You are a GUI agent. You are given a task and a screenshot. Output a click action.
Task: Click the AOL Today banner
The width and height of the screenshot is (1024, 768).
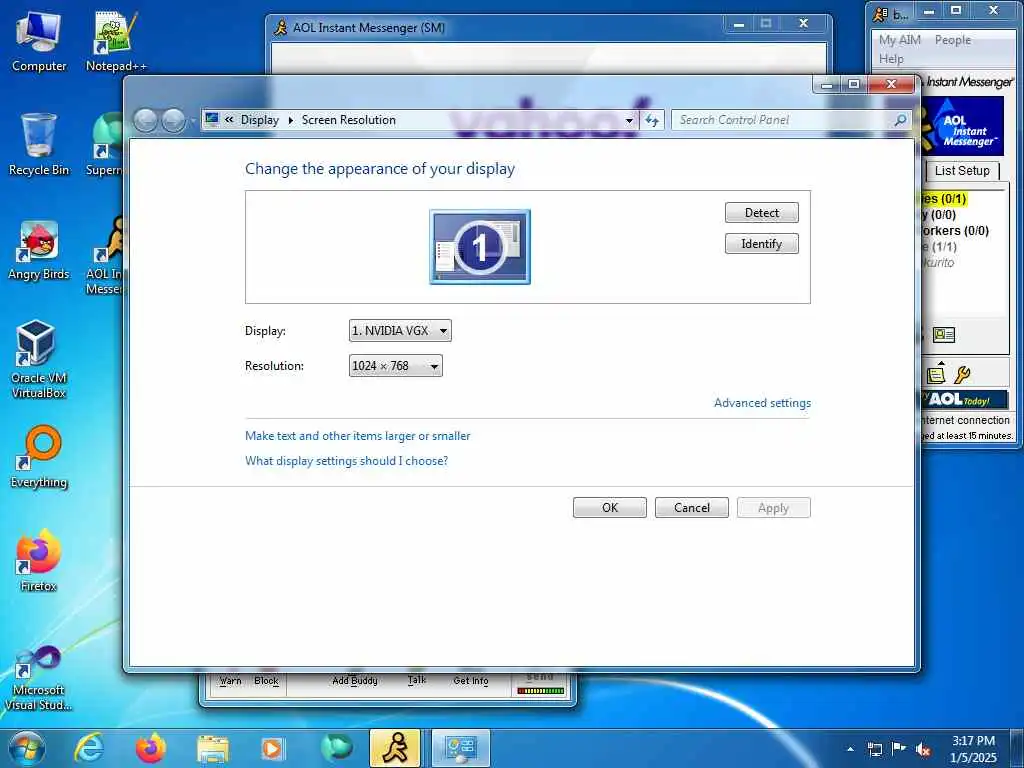tap(965, 399)
